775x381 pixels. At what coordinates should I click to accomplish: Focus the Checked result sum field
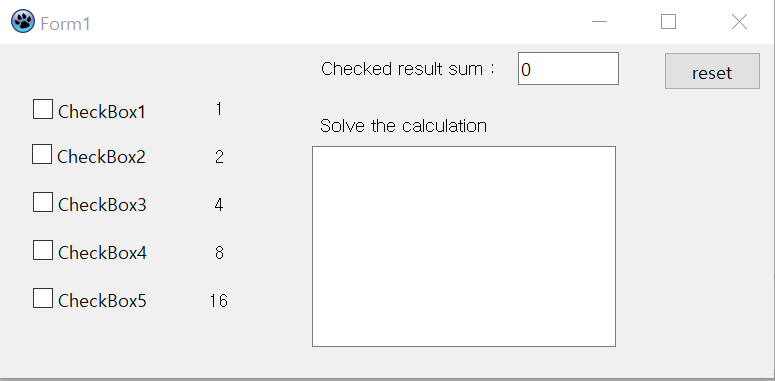point(568,69)
